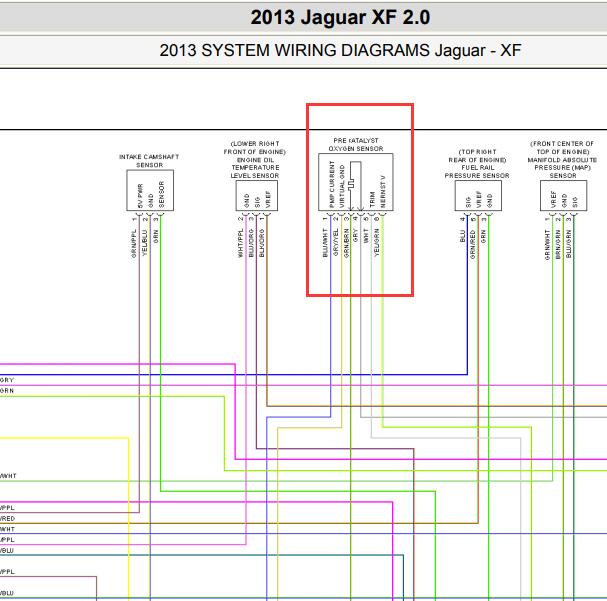Click the "GRN/PPL" wire label
The image size is (607, 601).
point(134,244)
